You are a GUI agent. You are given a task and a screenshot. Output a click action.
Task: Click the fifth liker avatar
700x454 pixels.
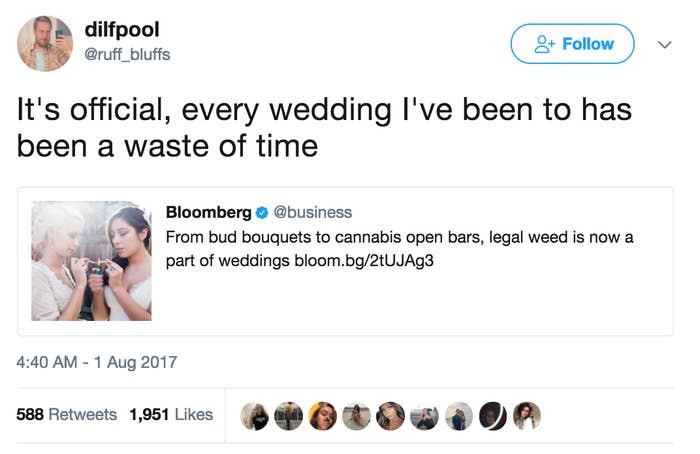pos(391,416)
